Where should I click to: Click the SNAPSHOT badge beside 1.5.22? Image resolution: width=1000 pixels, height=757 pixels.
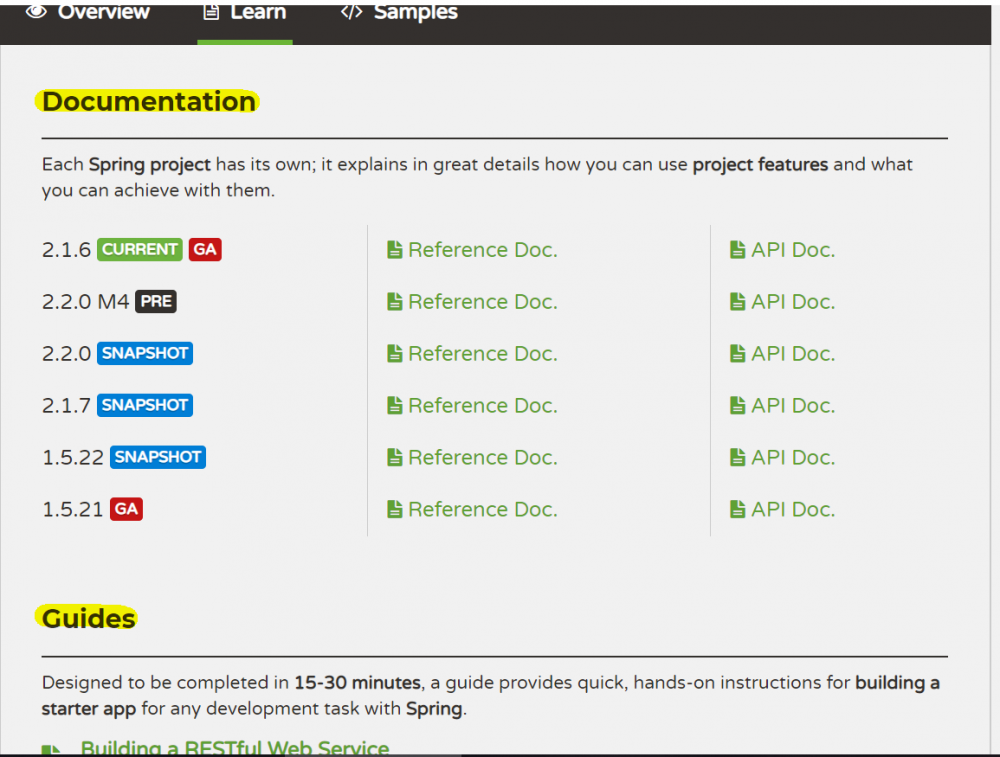[158, 457]
